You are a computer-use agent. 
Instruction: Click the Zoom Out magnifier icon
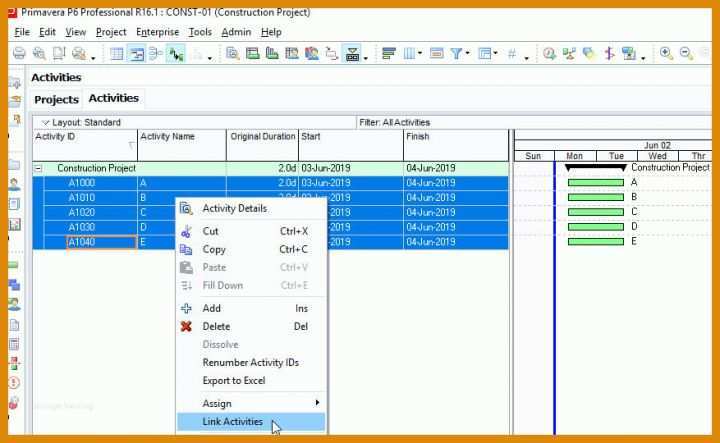click(x=686, y=53)
